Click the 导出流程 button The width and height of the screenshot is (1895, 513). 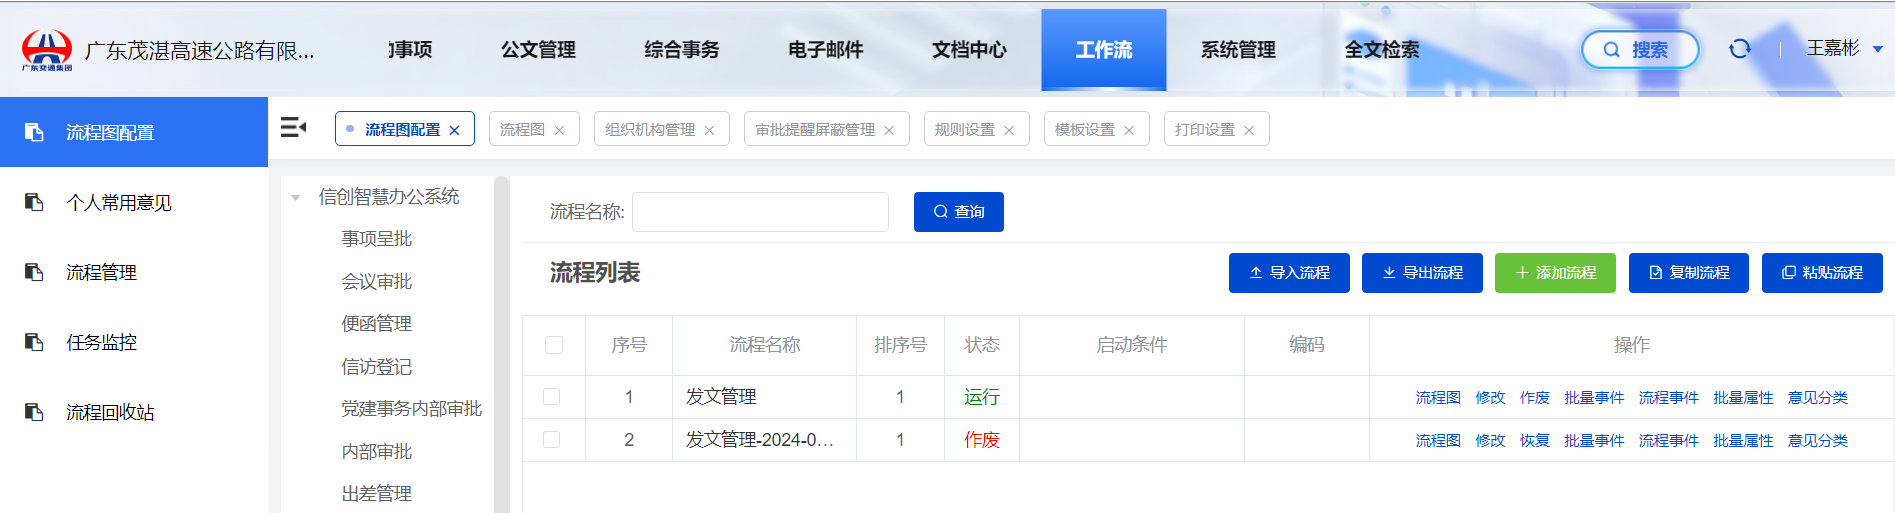(1422, 273)
